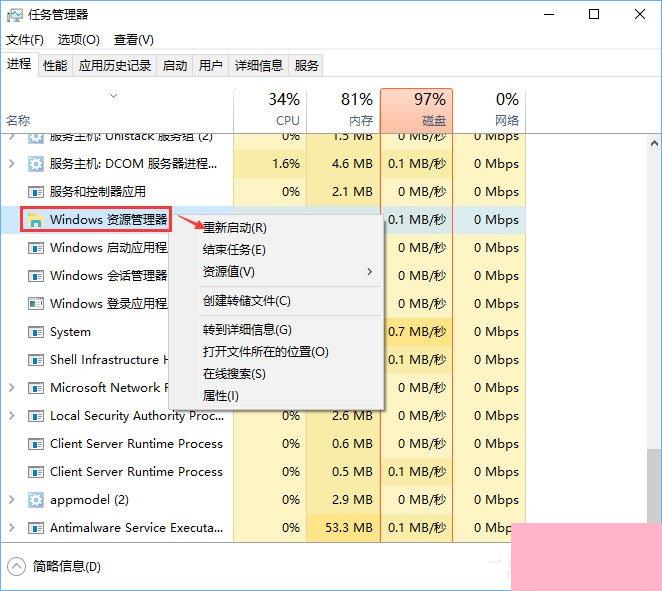This screenshot has width=662, height=591.
Task: Expand the Antimalware Service Executable group
Action: pos(12,528)
